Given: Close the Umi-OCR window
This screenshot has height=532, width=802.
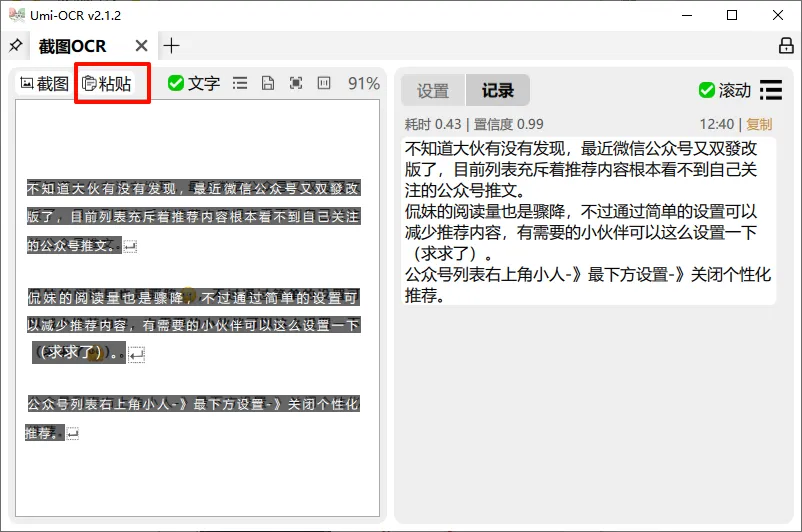Looking at the screenshot, I should point(777,15).
